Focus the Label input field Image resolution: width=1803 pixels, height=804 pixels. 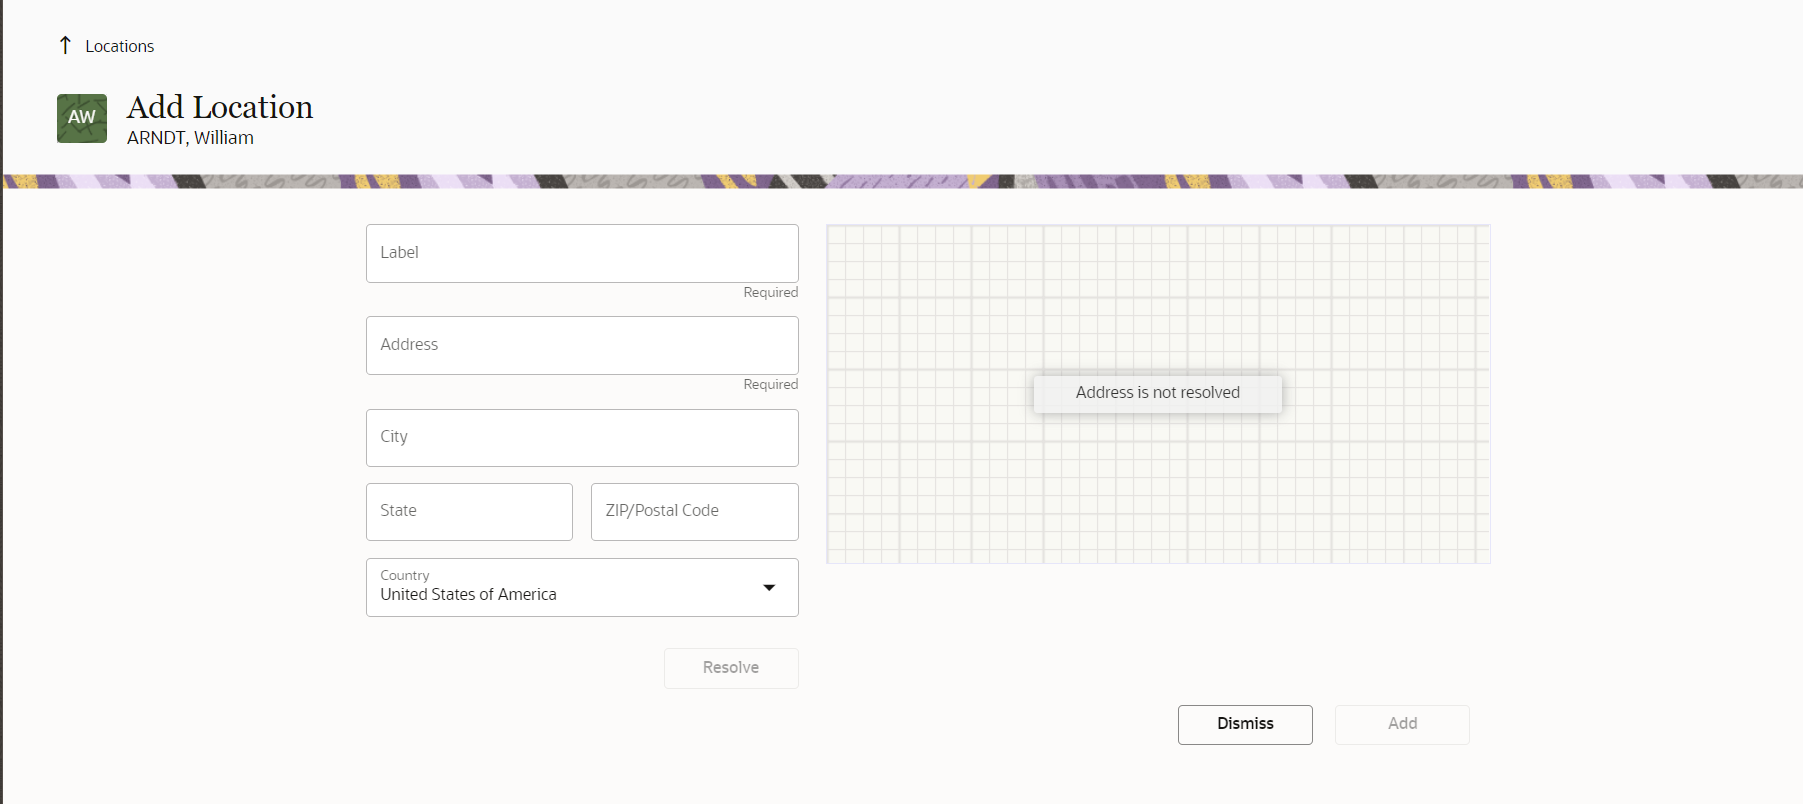(582, 253)
